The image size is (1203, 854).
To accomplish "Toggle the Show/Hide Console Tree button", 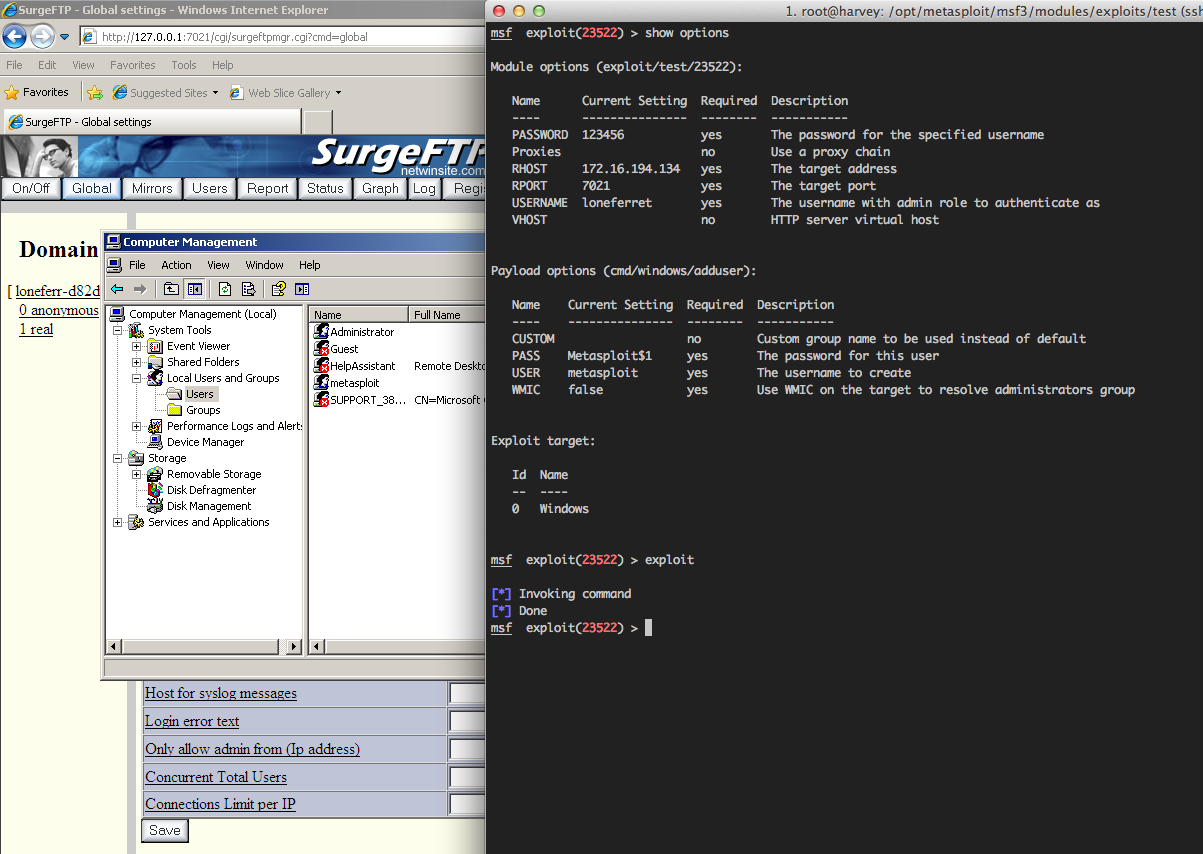I will click(195, 289).
